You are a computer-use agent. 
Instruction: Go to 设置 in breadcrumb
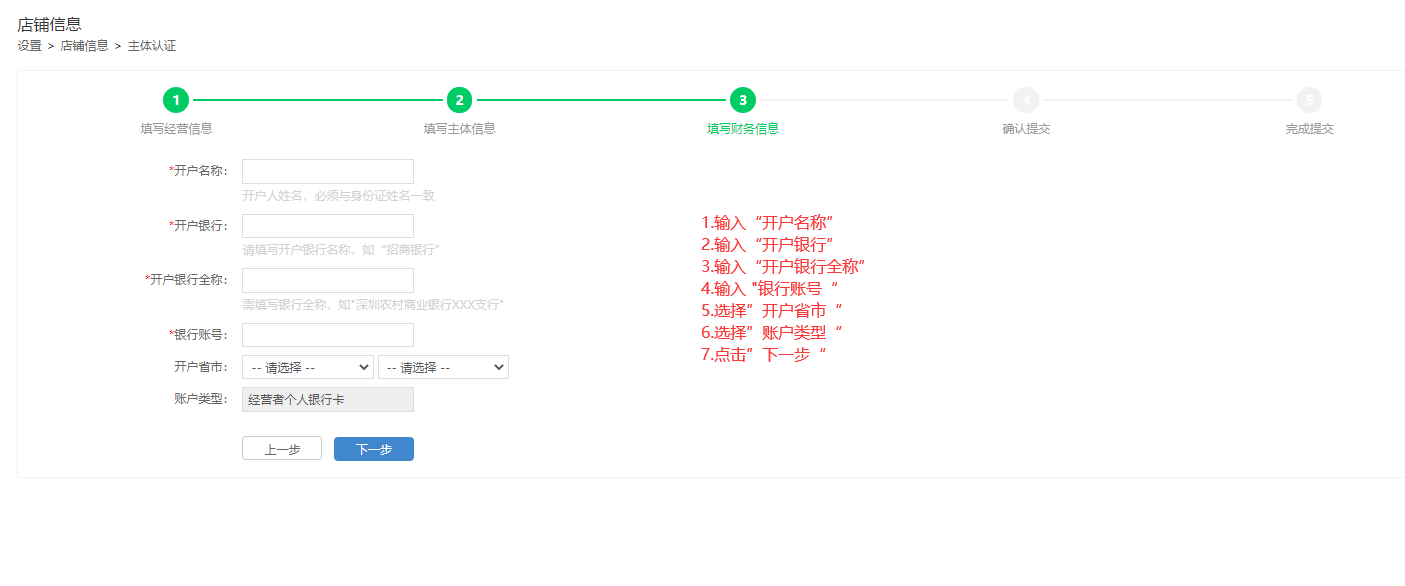coord(29,46)
